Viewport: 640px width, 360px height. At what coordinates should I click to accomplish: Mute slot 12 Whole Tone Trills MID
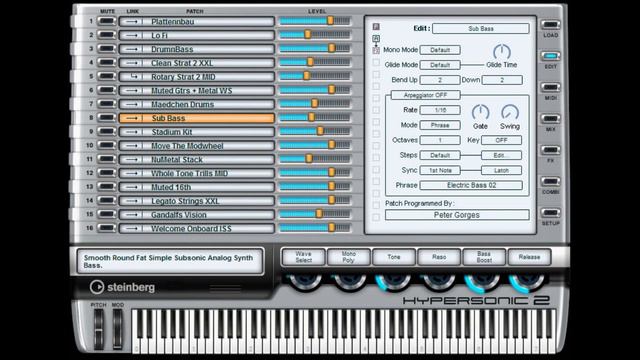(x=107, y=173)
